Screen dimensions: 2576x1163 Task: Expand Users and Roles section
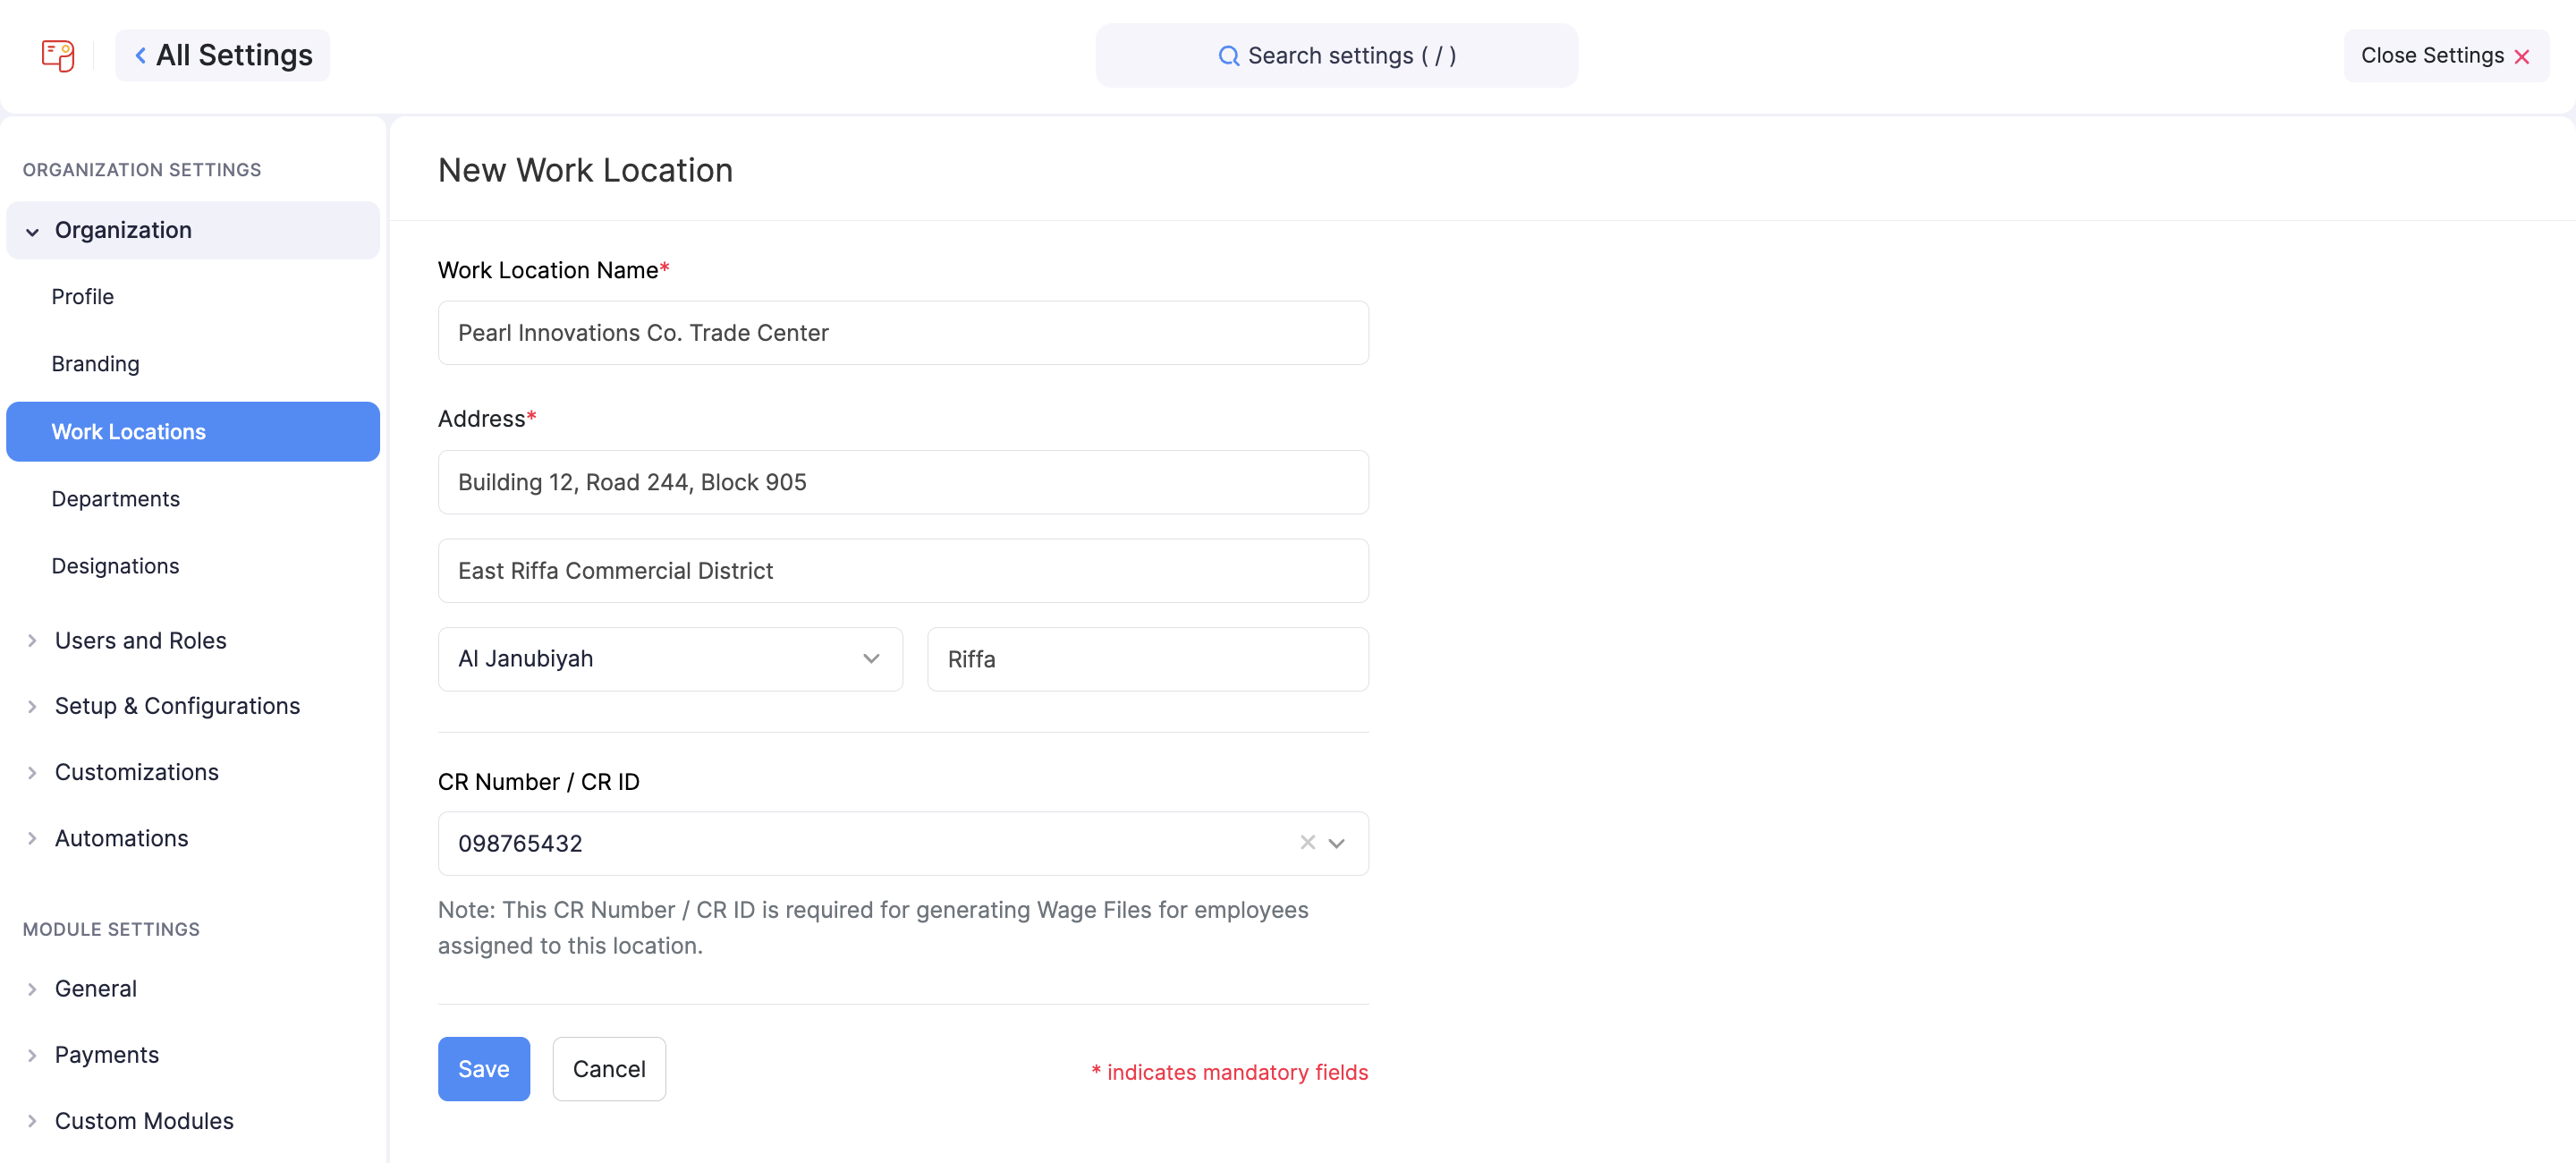click(33, 641)
